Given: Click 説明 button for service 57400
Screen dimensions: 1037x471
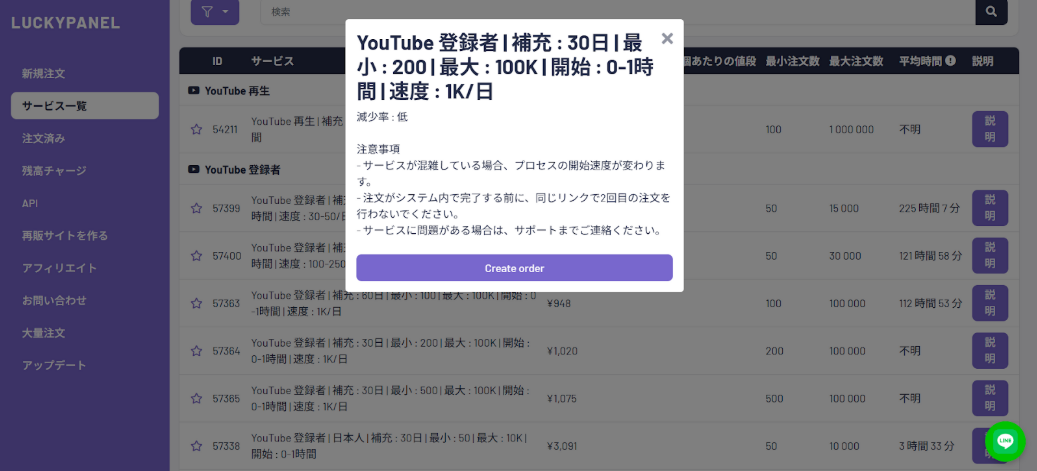Looking at the screenshot, I should tap(989, 255).
